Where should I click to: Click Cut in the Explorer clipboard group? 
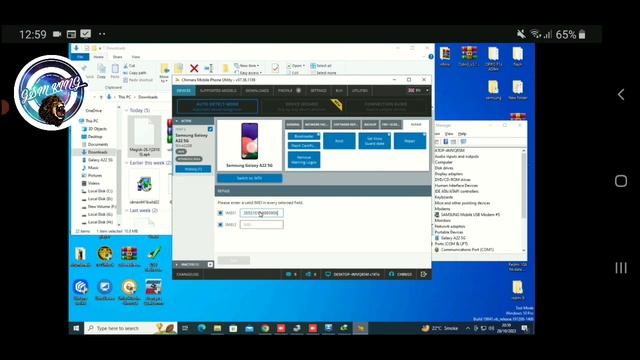129,66
